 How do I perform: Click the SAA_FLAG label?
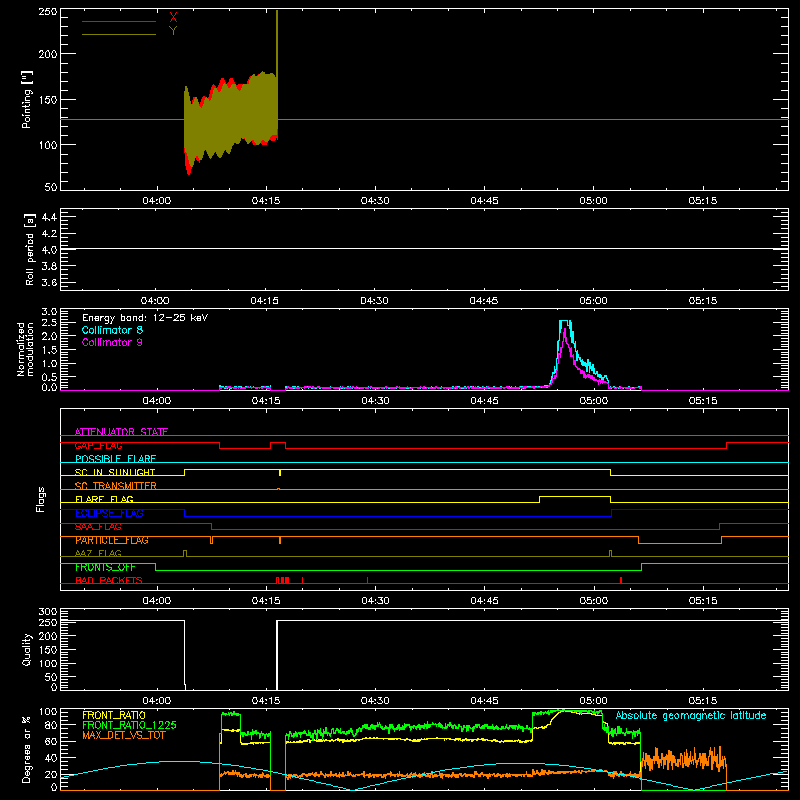click(98, 526)
